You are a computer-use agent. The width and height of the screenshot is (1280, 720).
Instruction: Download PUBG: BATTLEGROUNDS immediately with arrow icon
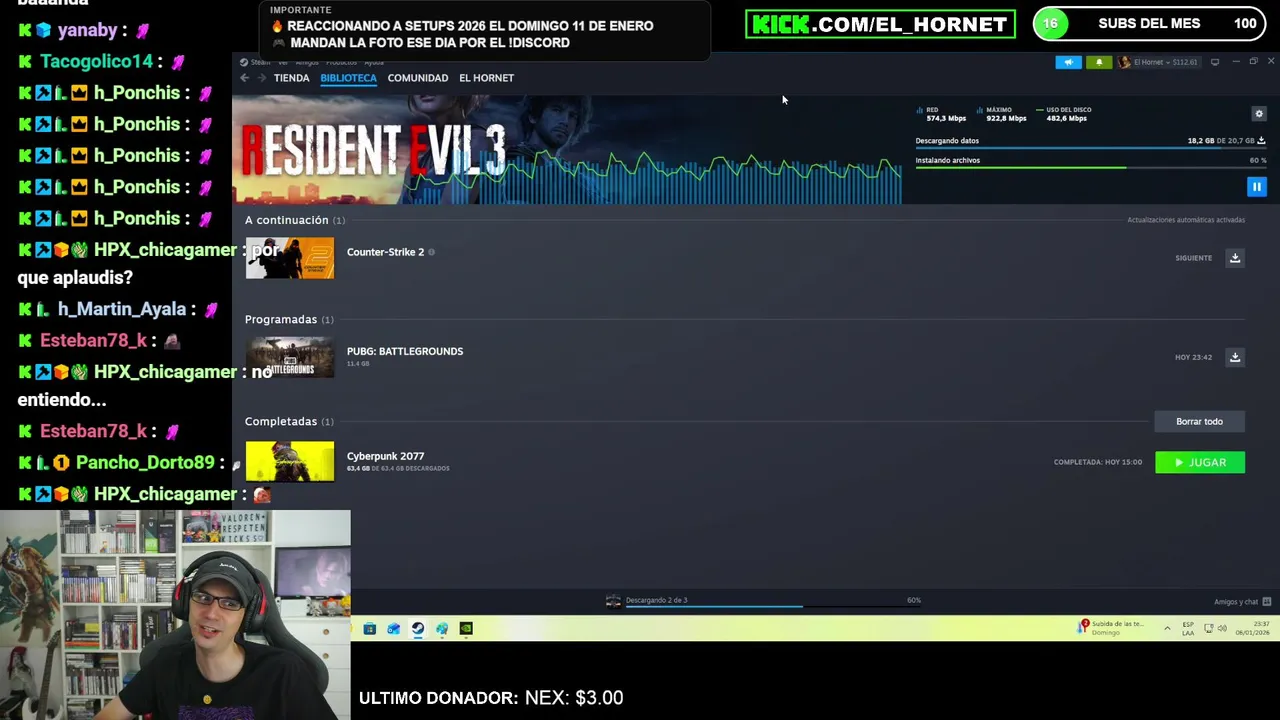[x=1235, y=357]
